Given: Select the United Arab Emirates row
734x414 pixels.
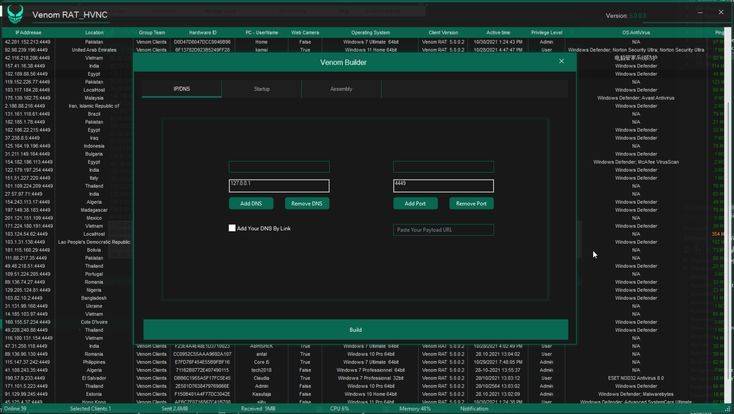Looking at the screenshot, I should tap(94, 50).
